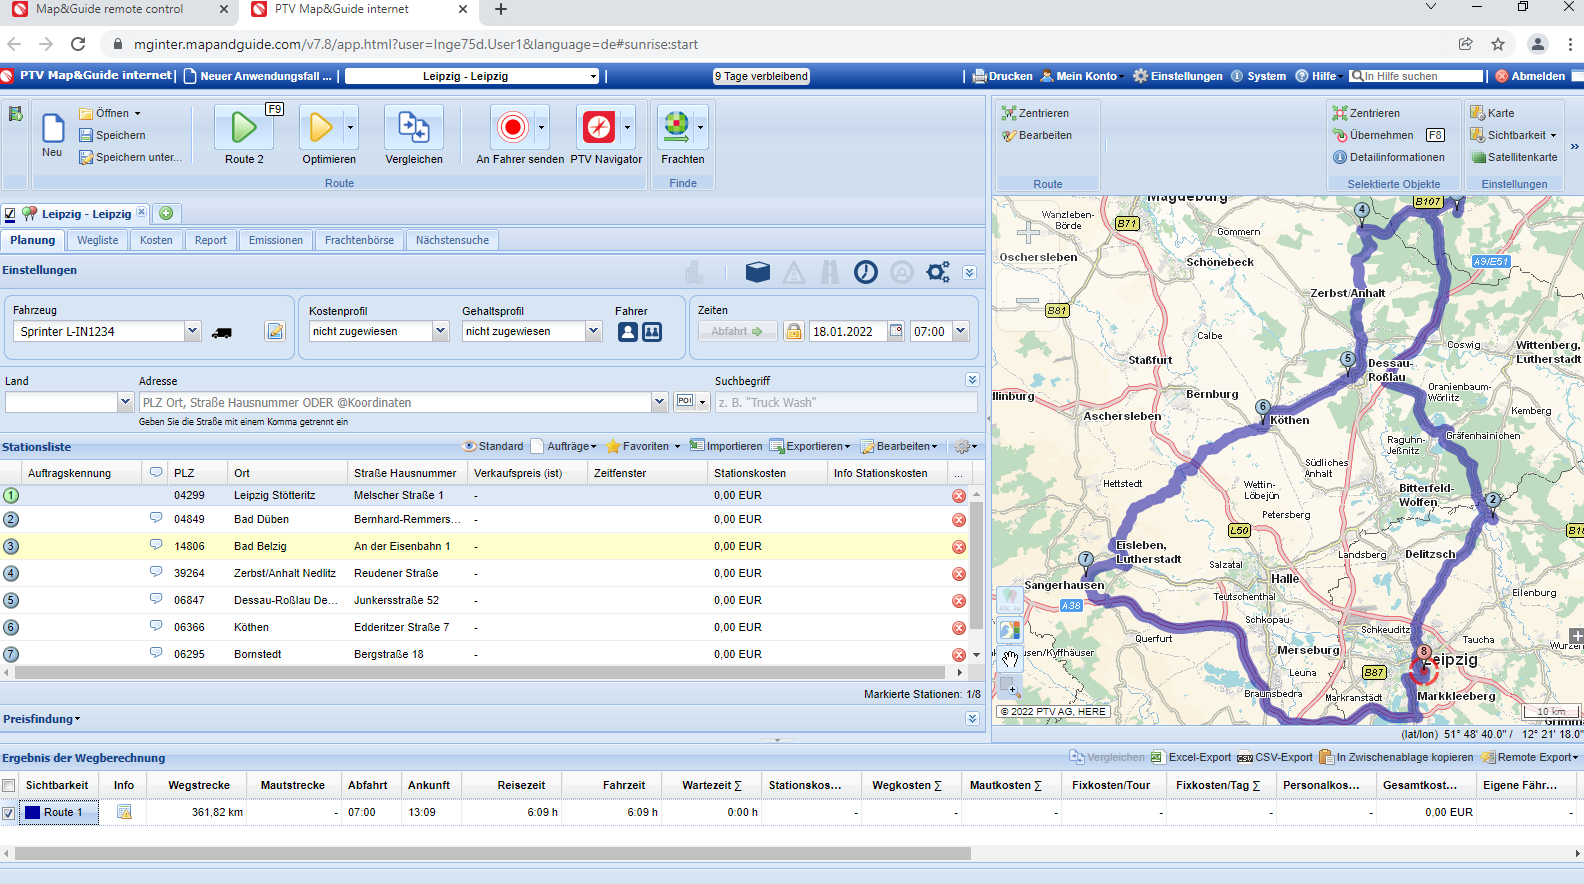The height and width of the screenshot is (884, 1584).
Task: Open the Report tab
Action: 210,240
